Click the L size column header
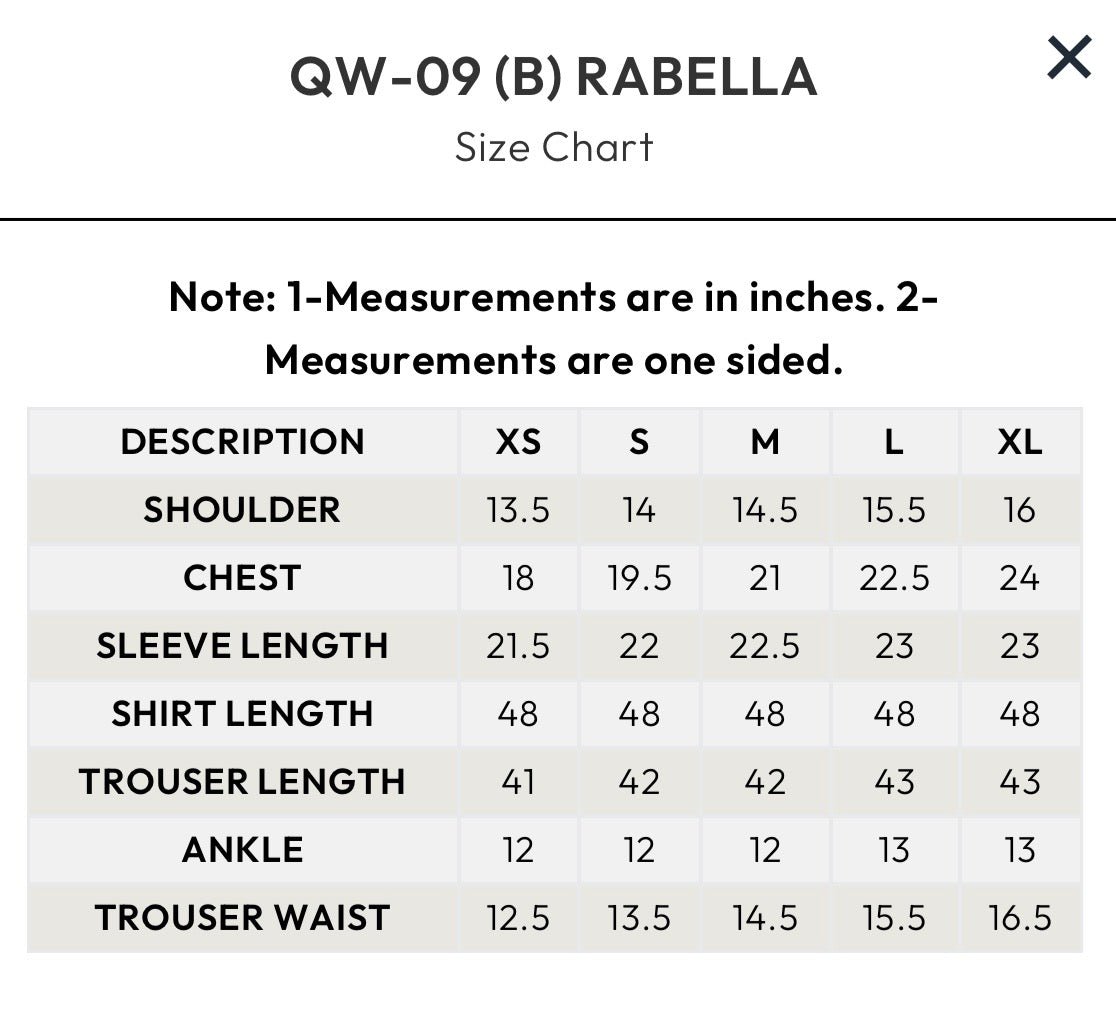The image size is (1116, 1015). (x=894, y=441)
